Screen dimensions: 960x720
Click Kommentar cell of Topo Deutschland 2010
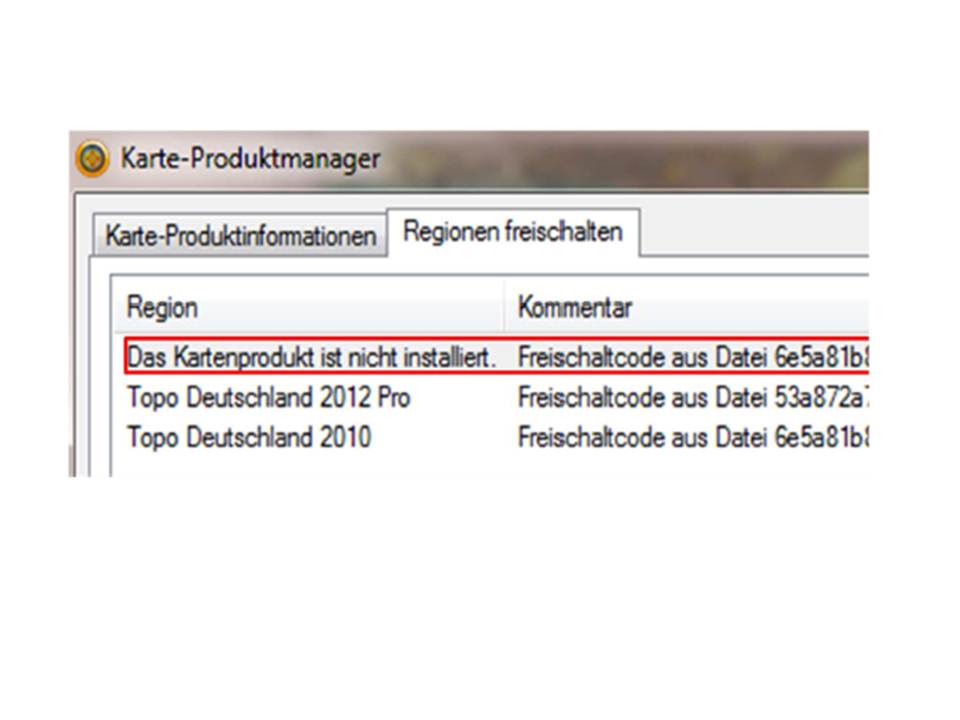point(693,438)
